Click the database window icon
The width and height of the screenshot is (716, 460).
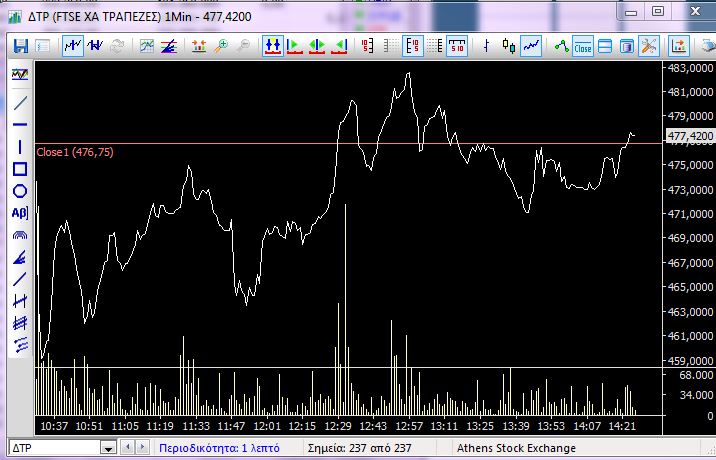[627, 46]
